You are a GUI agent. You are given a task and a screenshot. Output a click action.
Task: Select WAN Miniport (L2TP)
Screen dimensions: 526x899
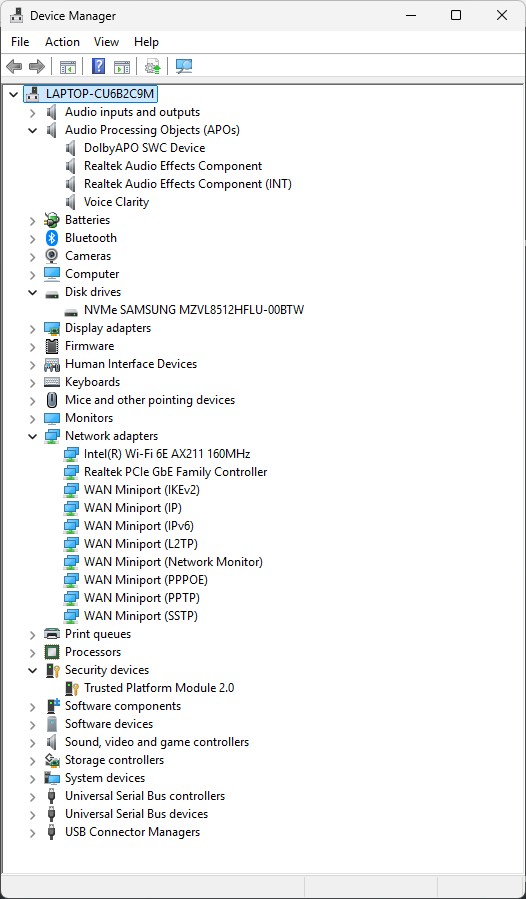pos(141,544)
